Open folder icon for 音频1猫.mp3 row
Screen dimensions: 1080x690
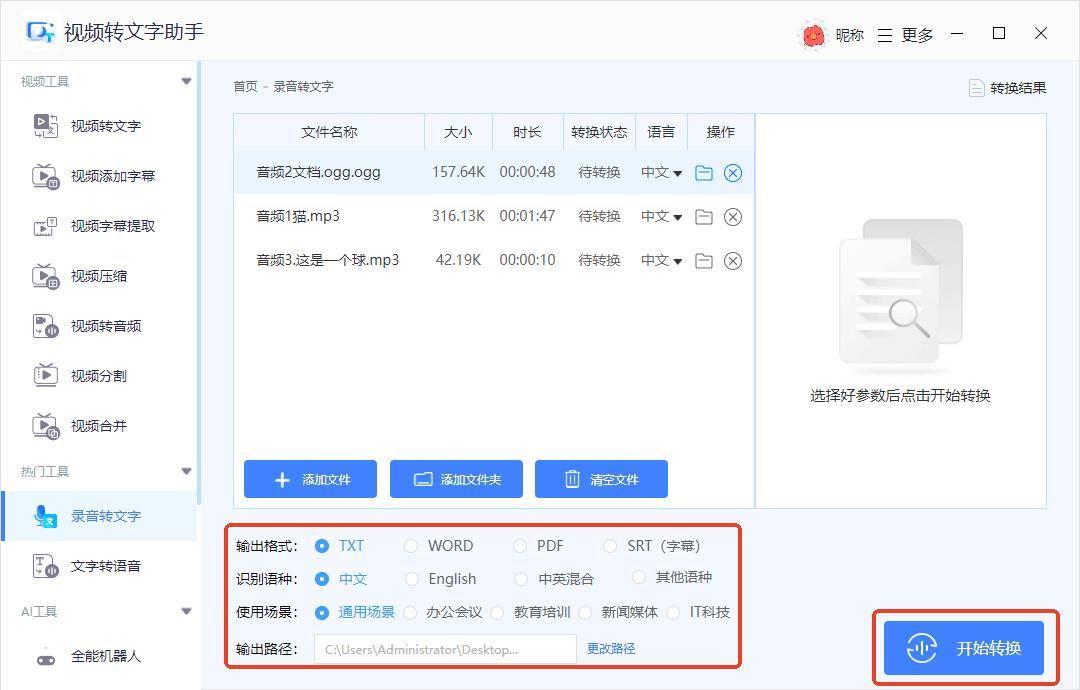point(704,217)
